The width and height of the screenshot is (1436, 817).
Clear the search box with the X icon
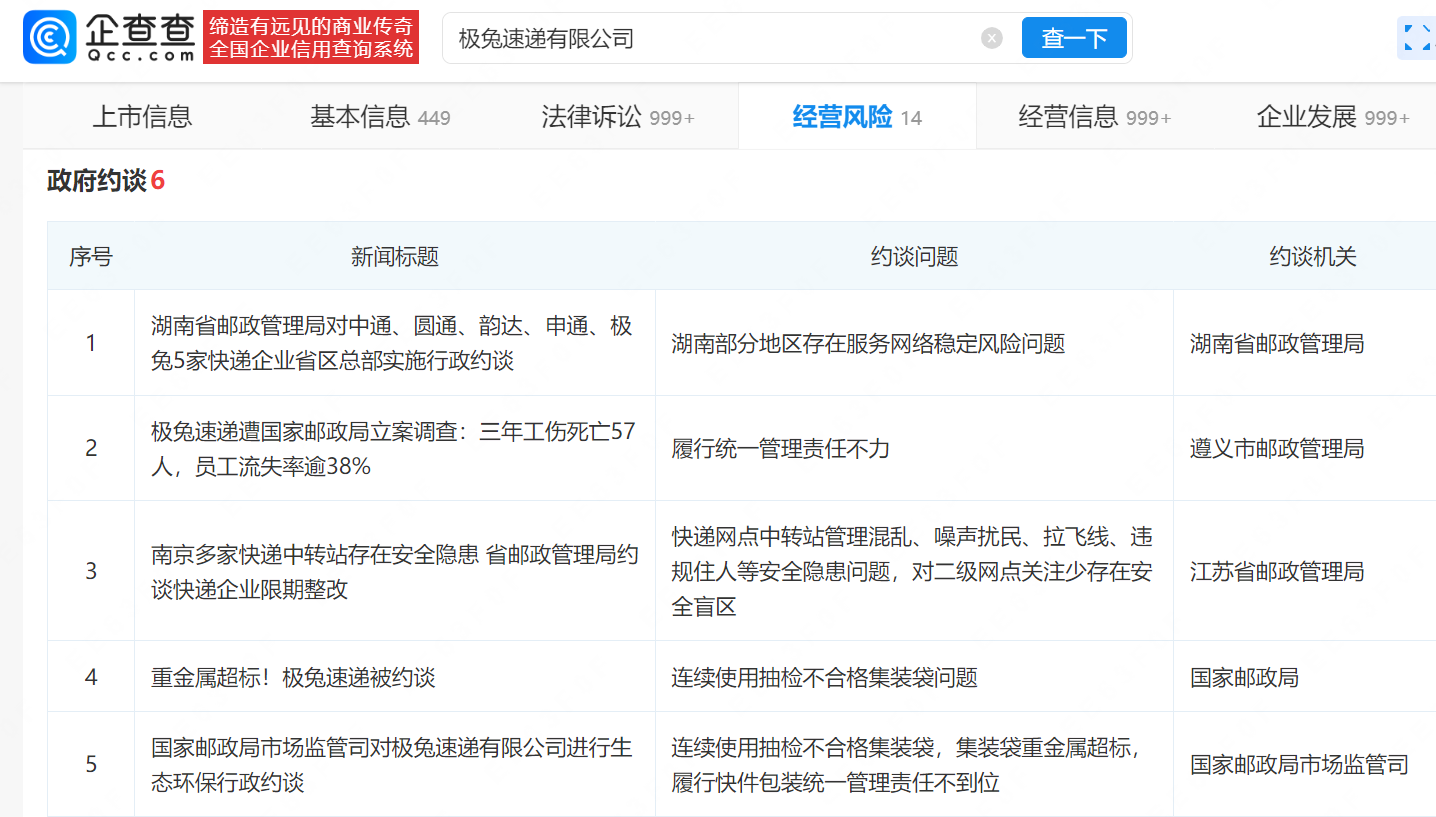(992, 39)
